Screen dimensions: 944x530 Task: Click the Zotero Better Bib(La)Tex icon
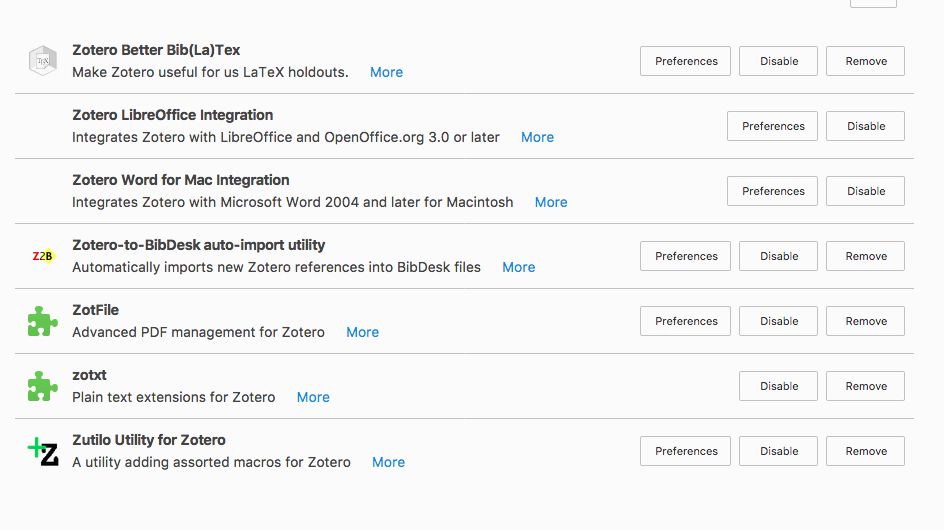(43, 61)
